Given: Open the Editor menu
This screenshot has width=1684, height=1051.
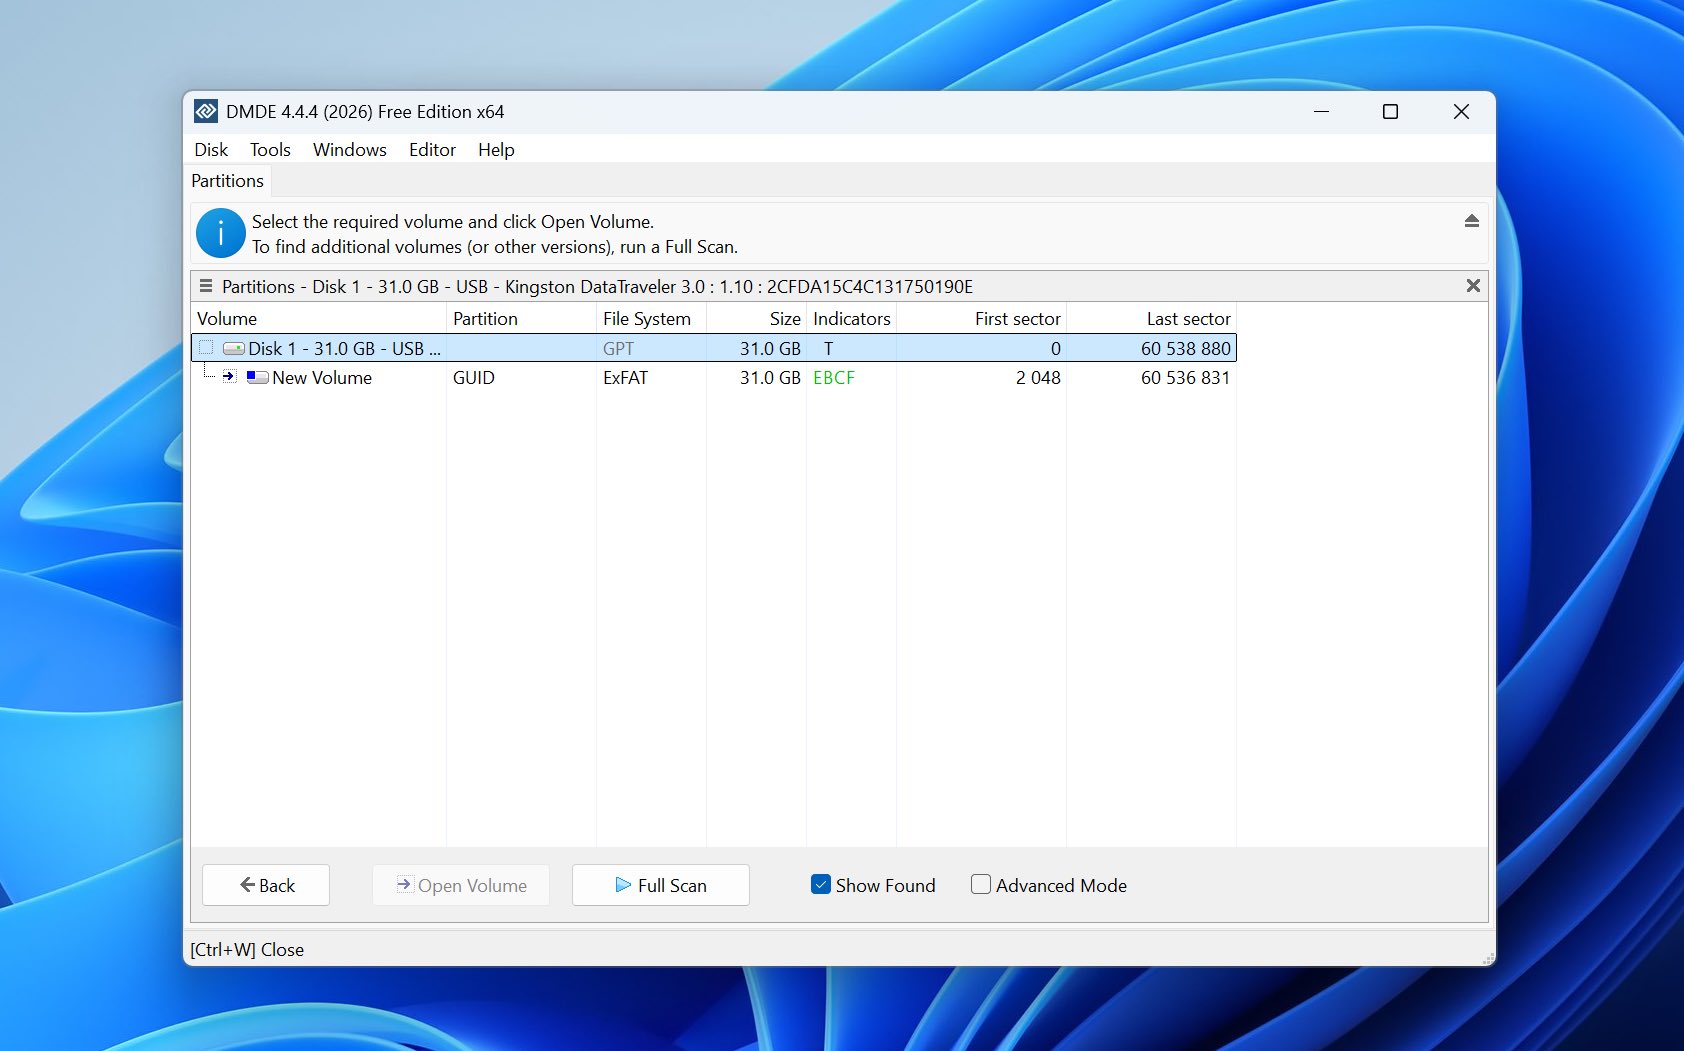Looking at the screenshot, I should click(432, 149).
